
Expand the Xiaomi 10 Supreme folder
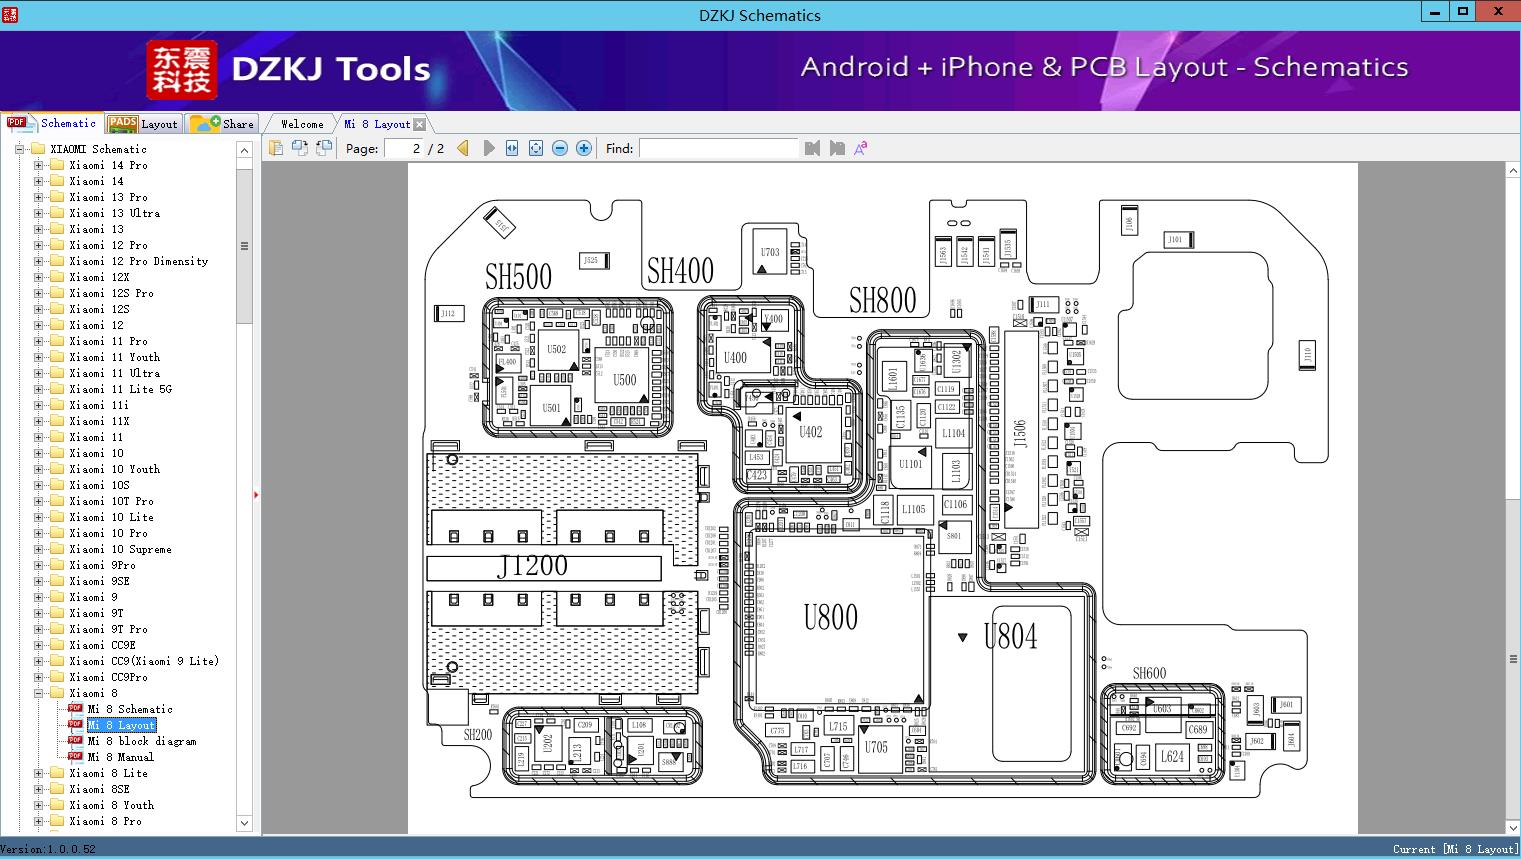(38, 549)
